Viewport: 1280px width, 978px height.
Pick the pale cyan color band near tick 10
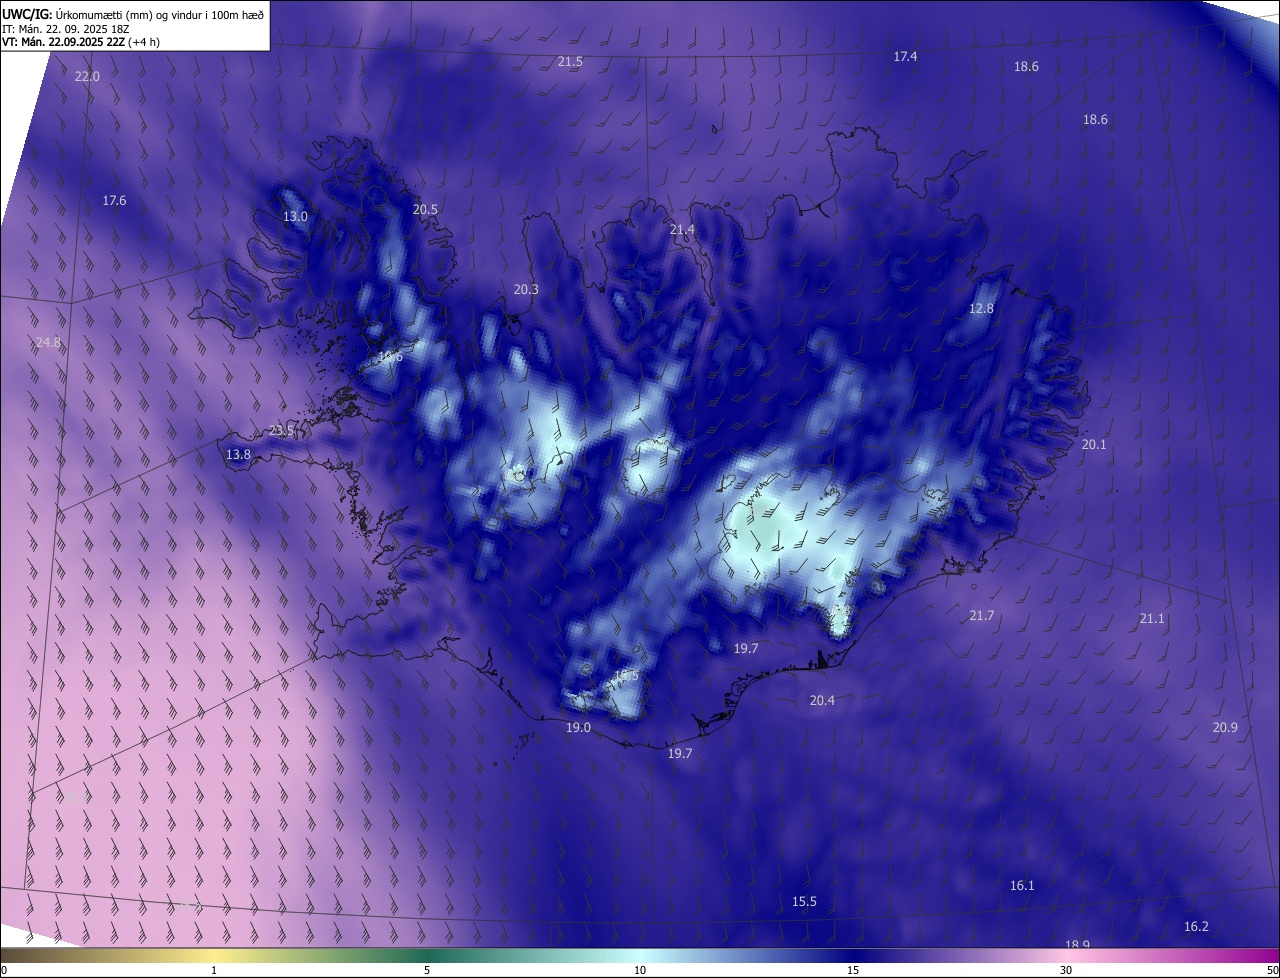click(640, 956)
